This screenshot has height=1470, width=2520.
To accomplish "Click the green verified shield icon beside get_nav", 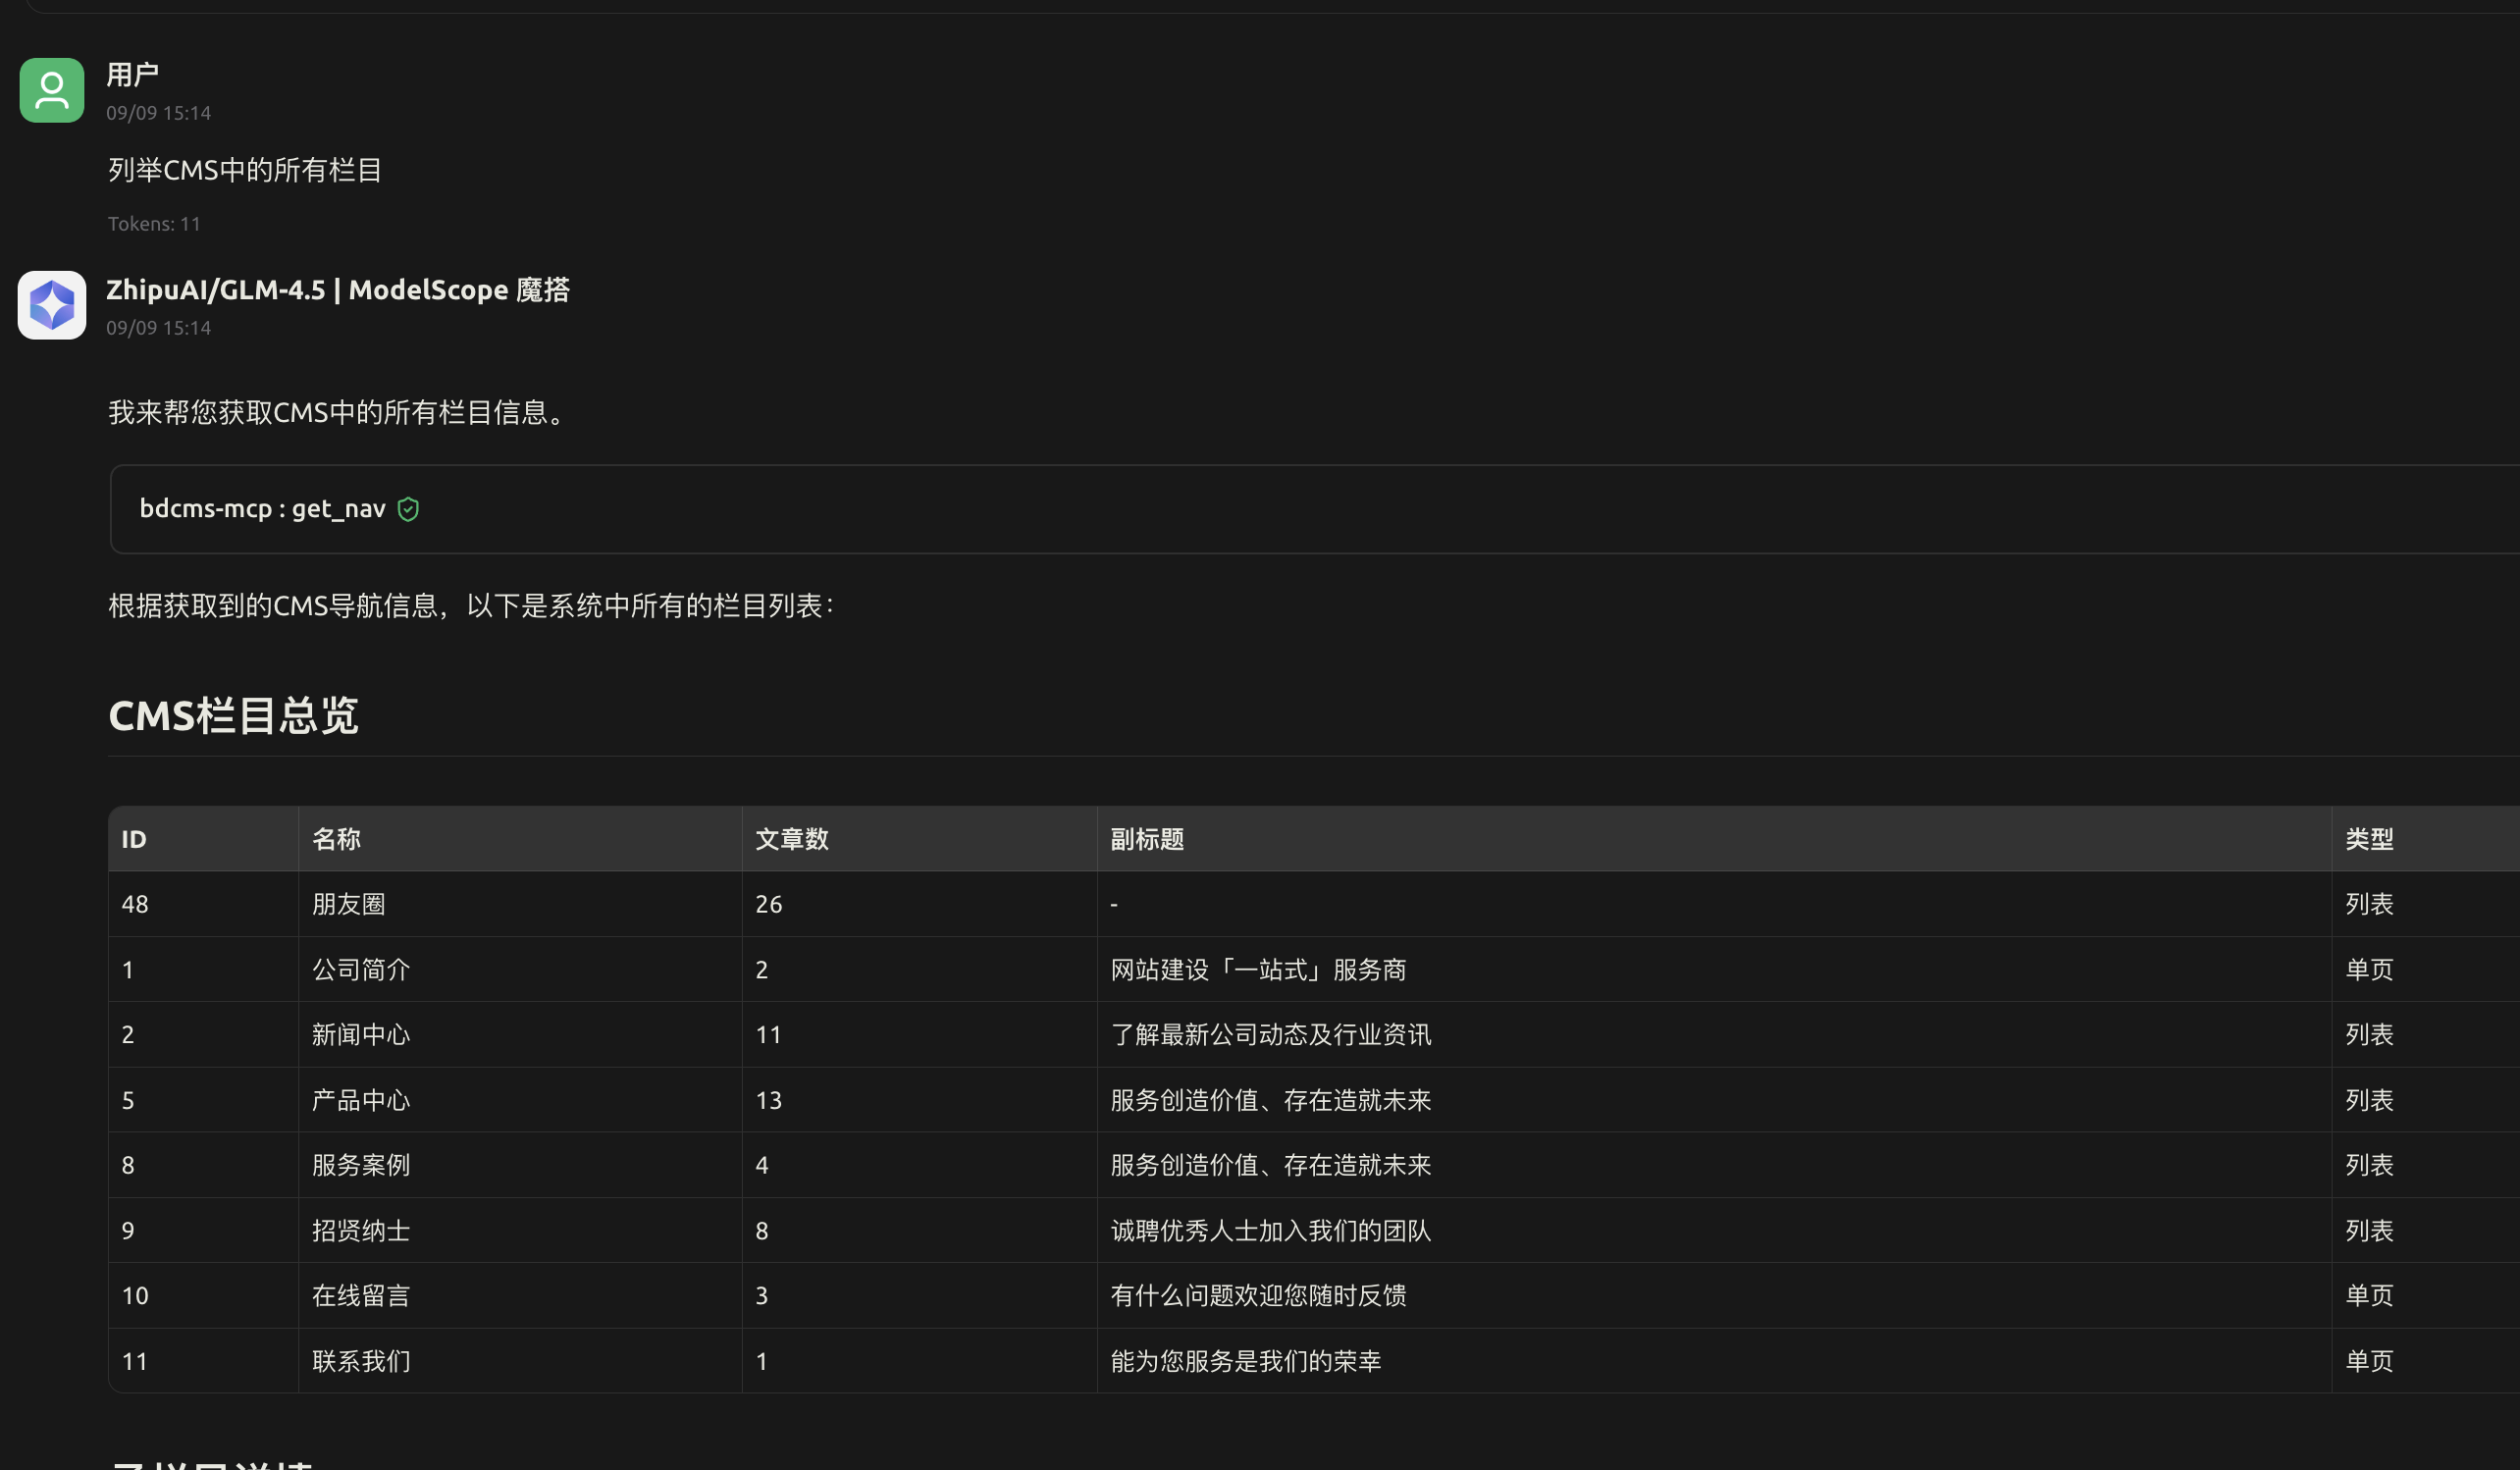I will pos(408,509).
